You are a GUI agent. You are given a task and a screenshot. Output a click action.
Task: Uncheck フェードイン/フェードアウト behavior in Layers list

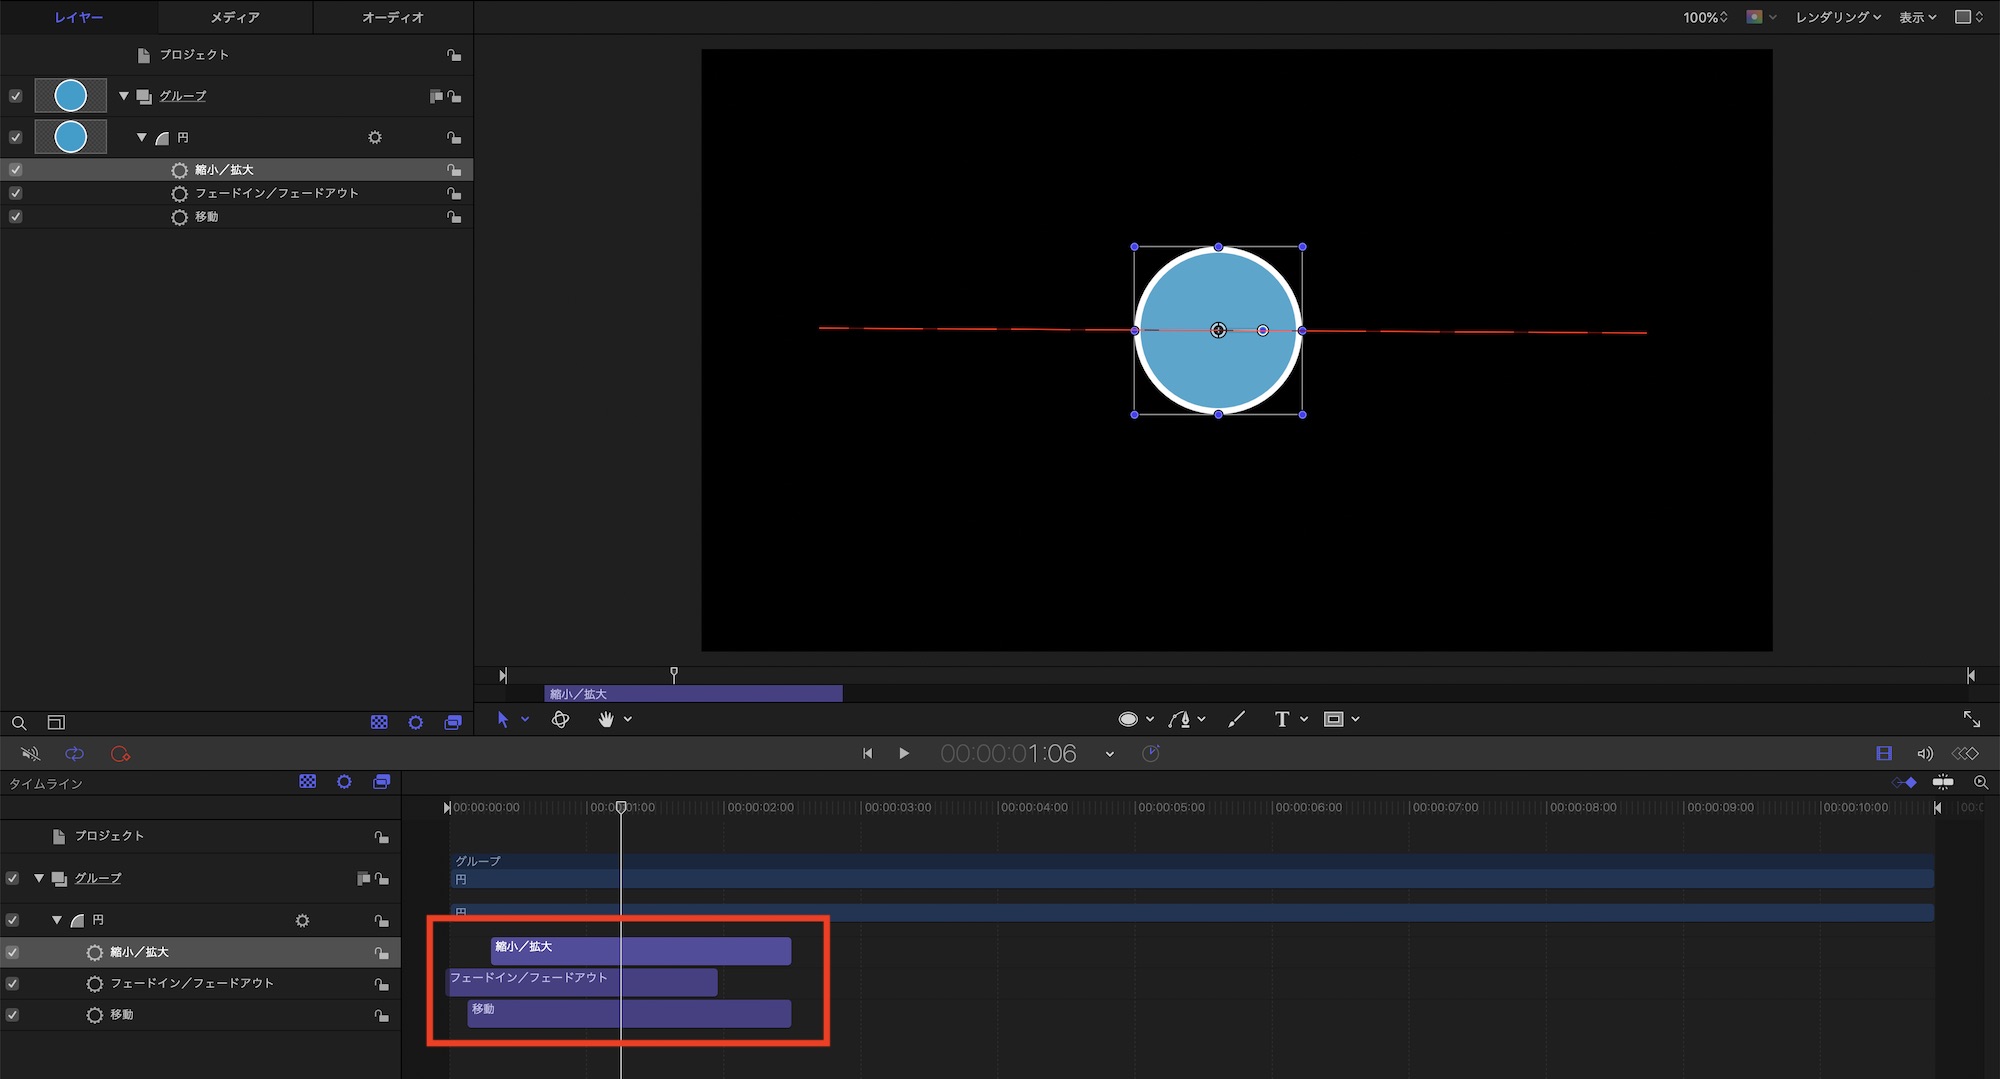[15, 193]
